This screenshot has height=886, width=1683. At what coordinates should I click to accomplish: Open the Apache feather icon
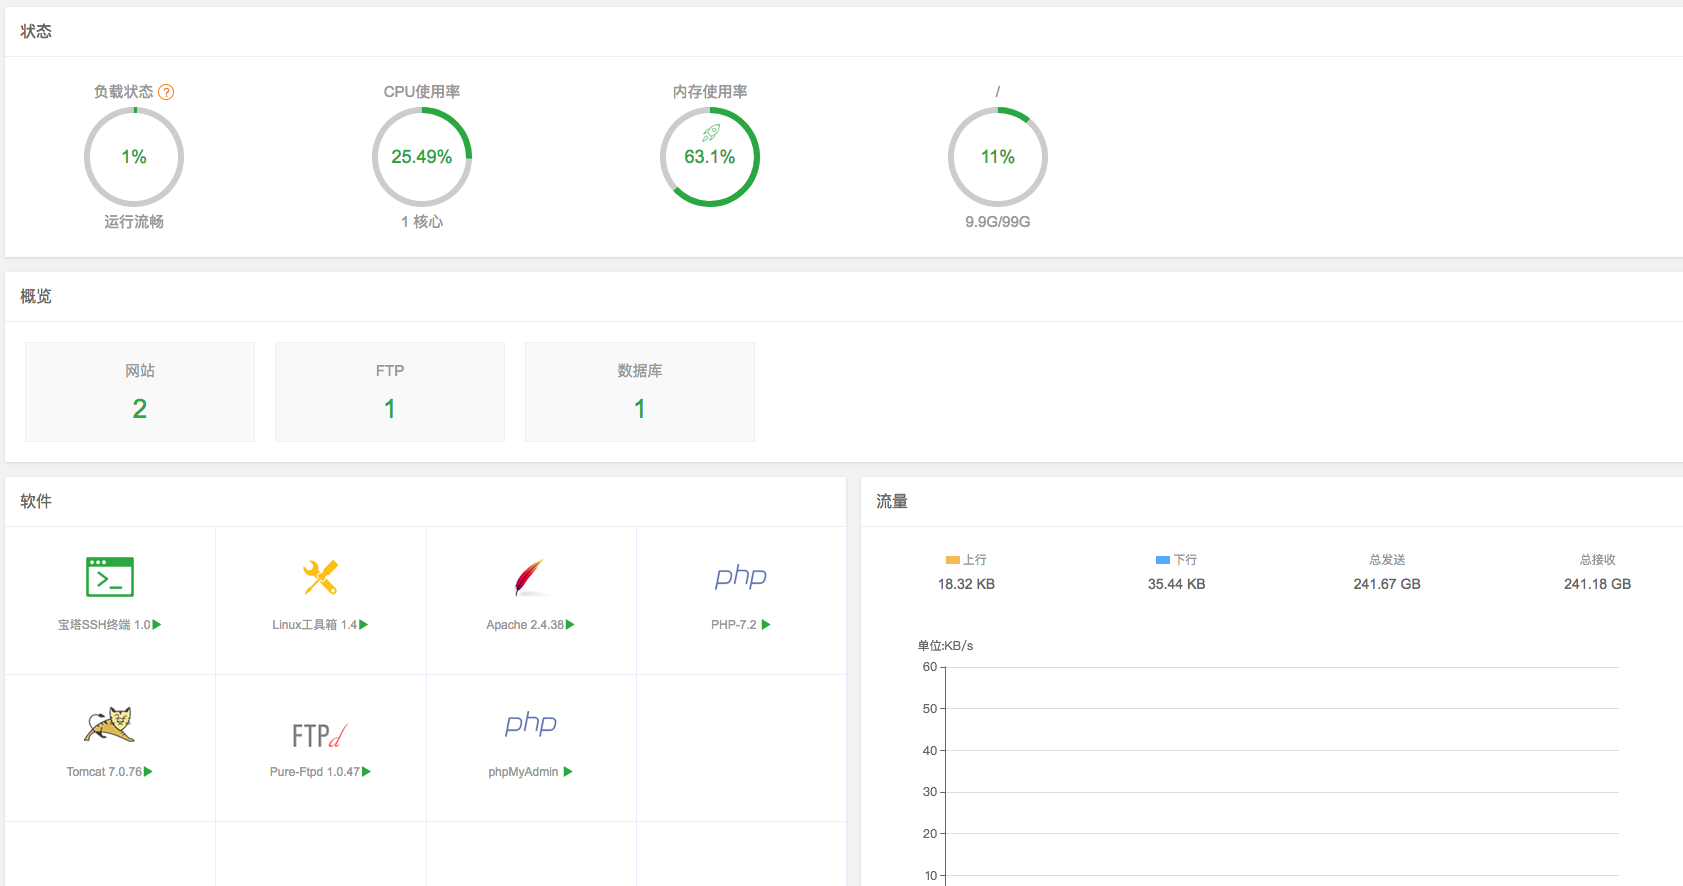(530, 577)
